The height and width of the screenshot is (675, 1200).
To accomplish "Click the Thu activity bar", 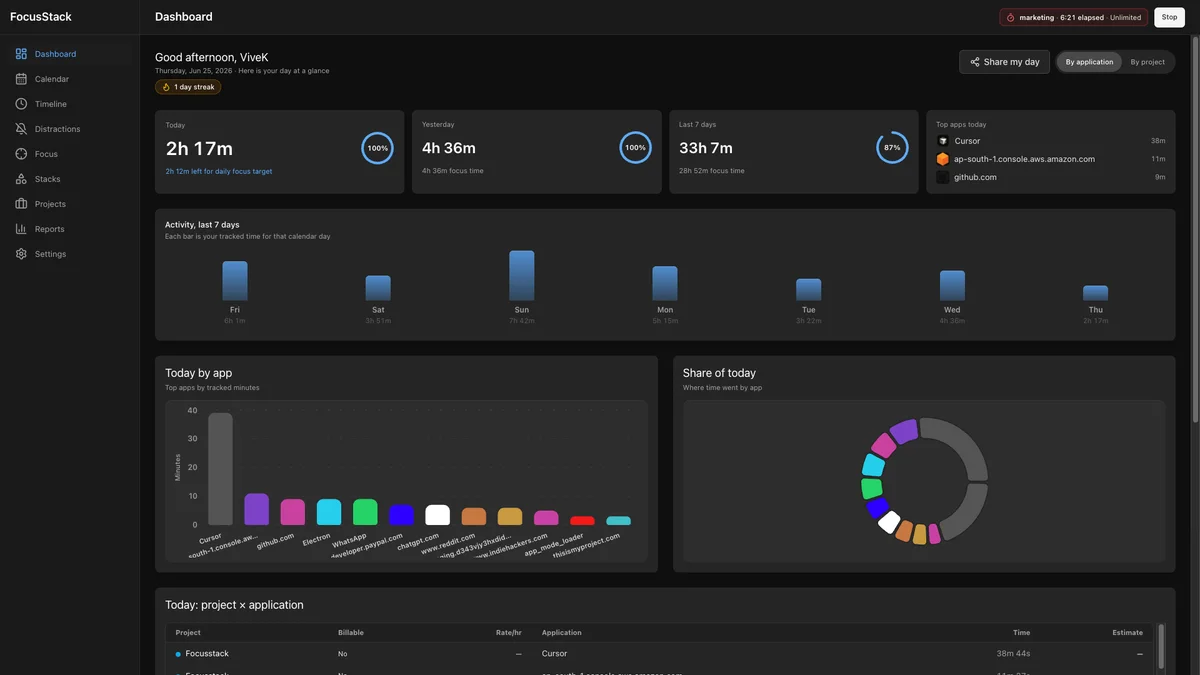I will pos(1096,294).
